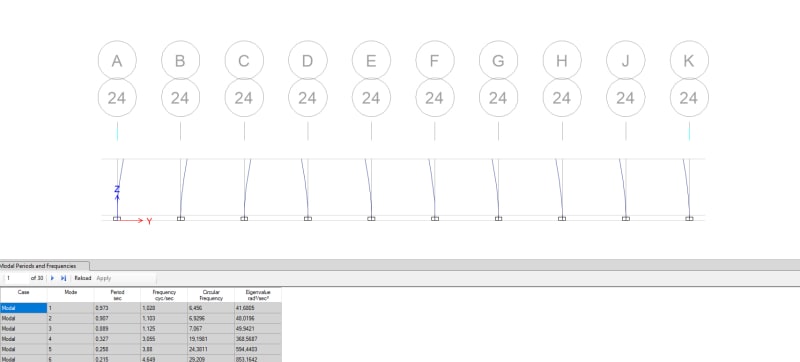Click grid bubble C
The height and width of the screenshot is (362, 800).
(244, 60)
